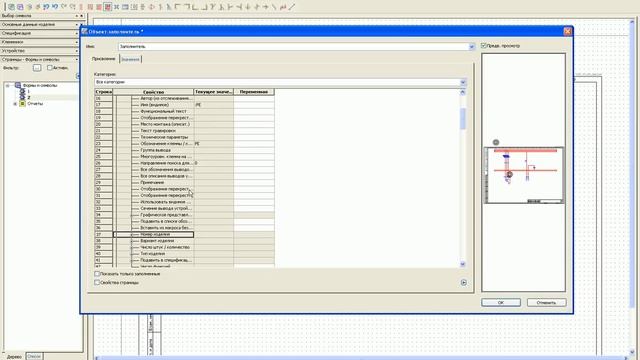This screenshot has height=360, width=640.
Task: Open the filter '...' button
Action: (x=37, y=68)
